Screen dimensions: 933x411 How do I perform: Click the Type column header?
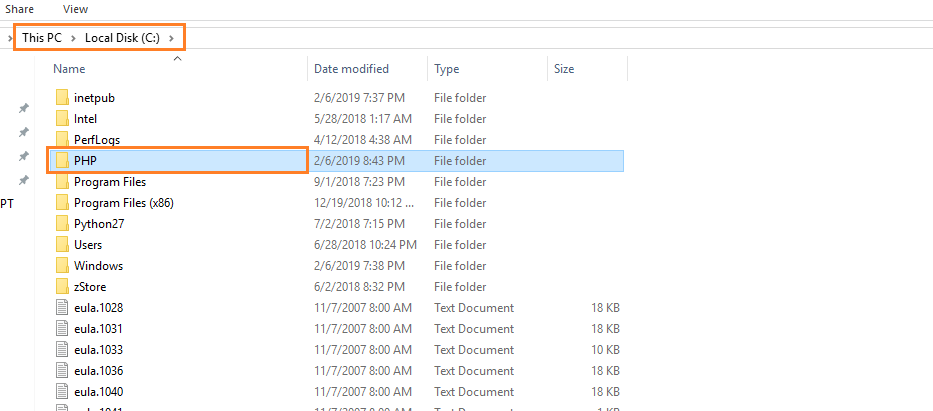pos(446,69)
